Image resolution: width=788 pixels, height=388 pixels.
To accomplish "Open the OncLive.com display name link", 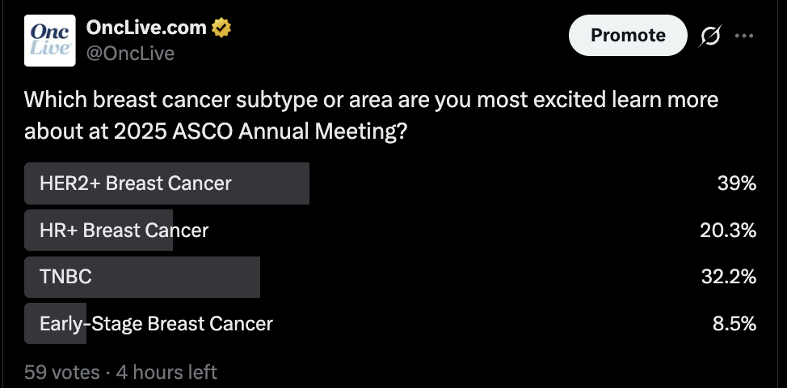I will click(x=146, y=28).
